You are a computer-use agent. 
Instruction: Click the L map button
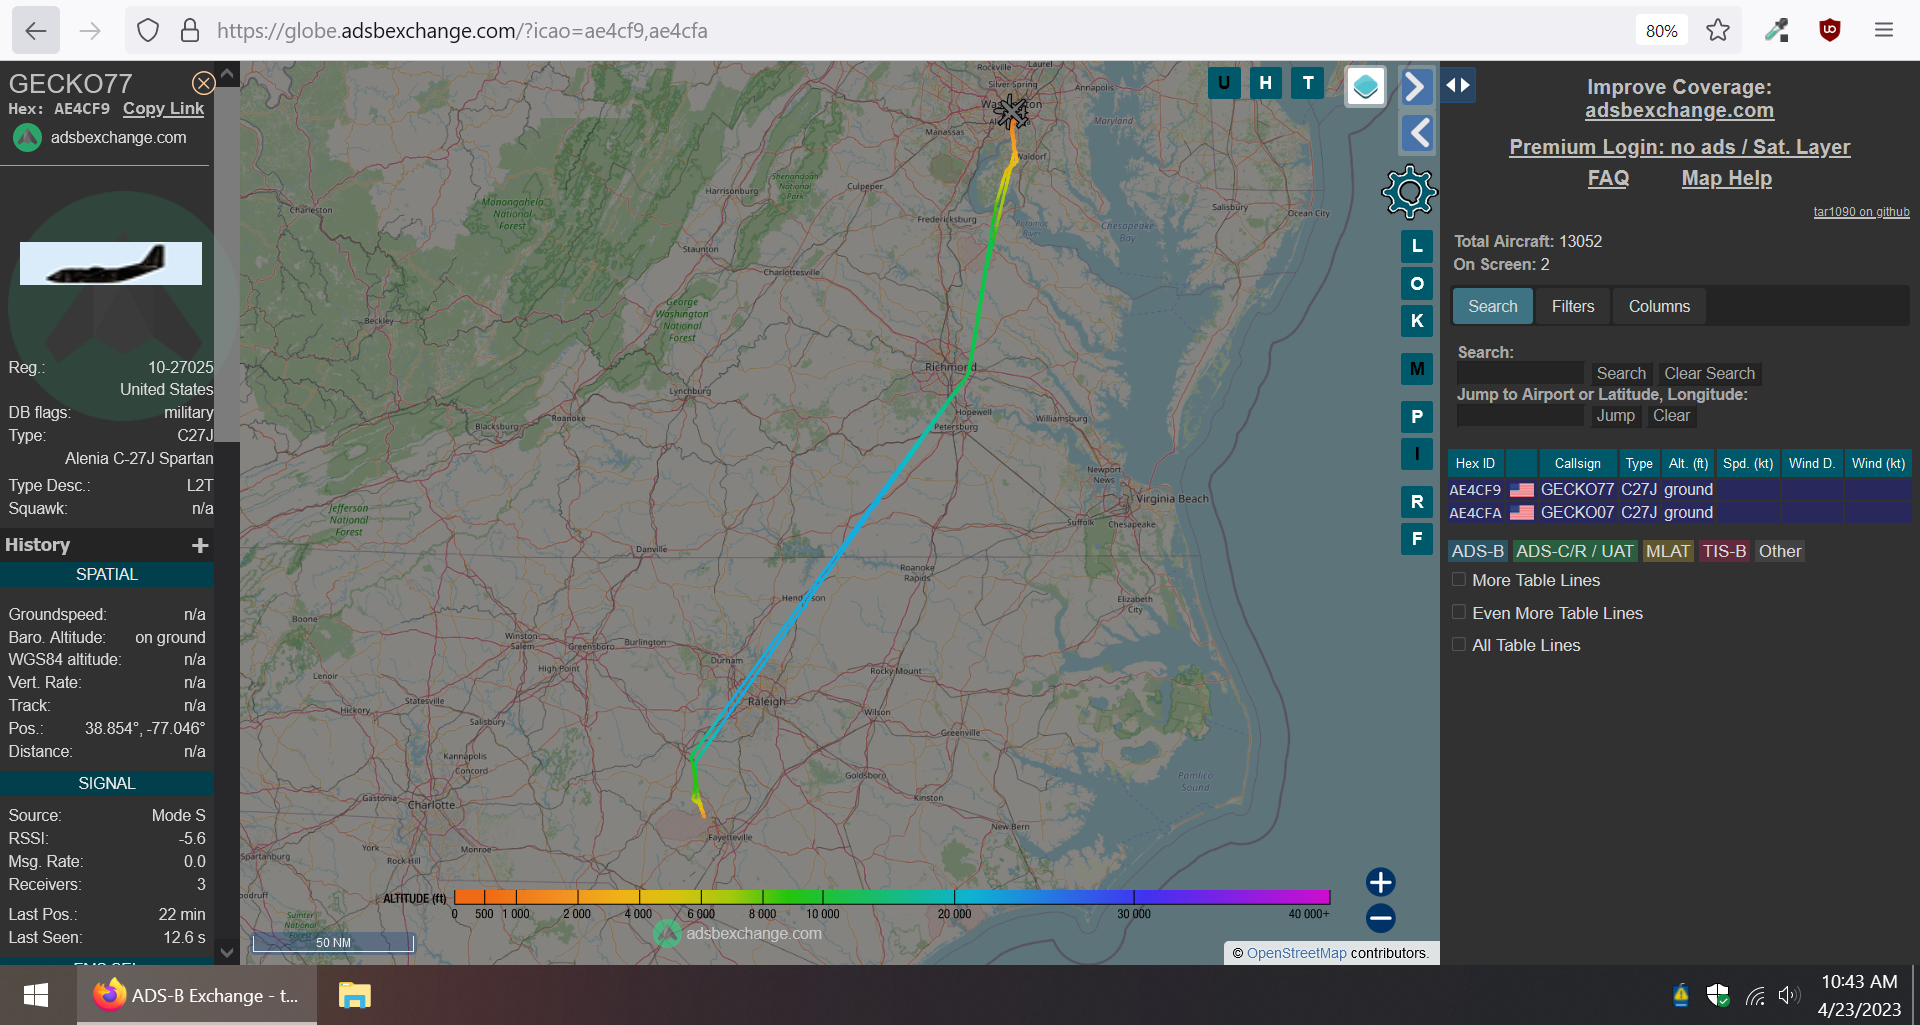[1417, 246]
